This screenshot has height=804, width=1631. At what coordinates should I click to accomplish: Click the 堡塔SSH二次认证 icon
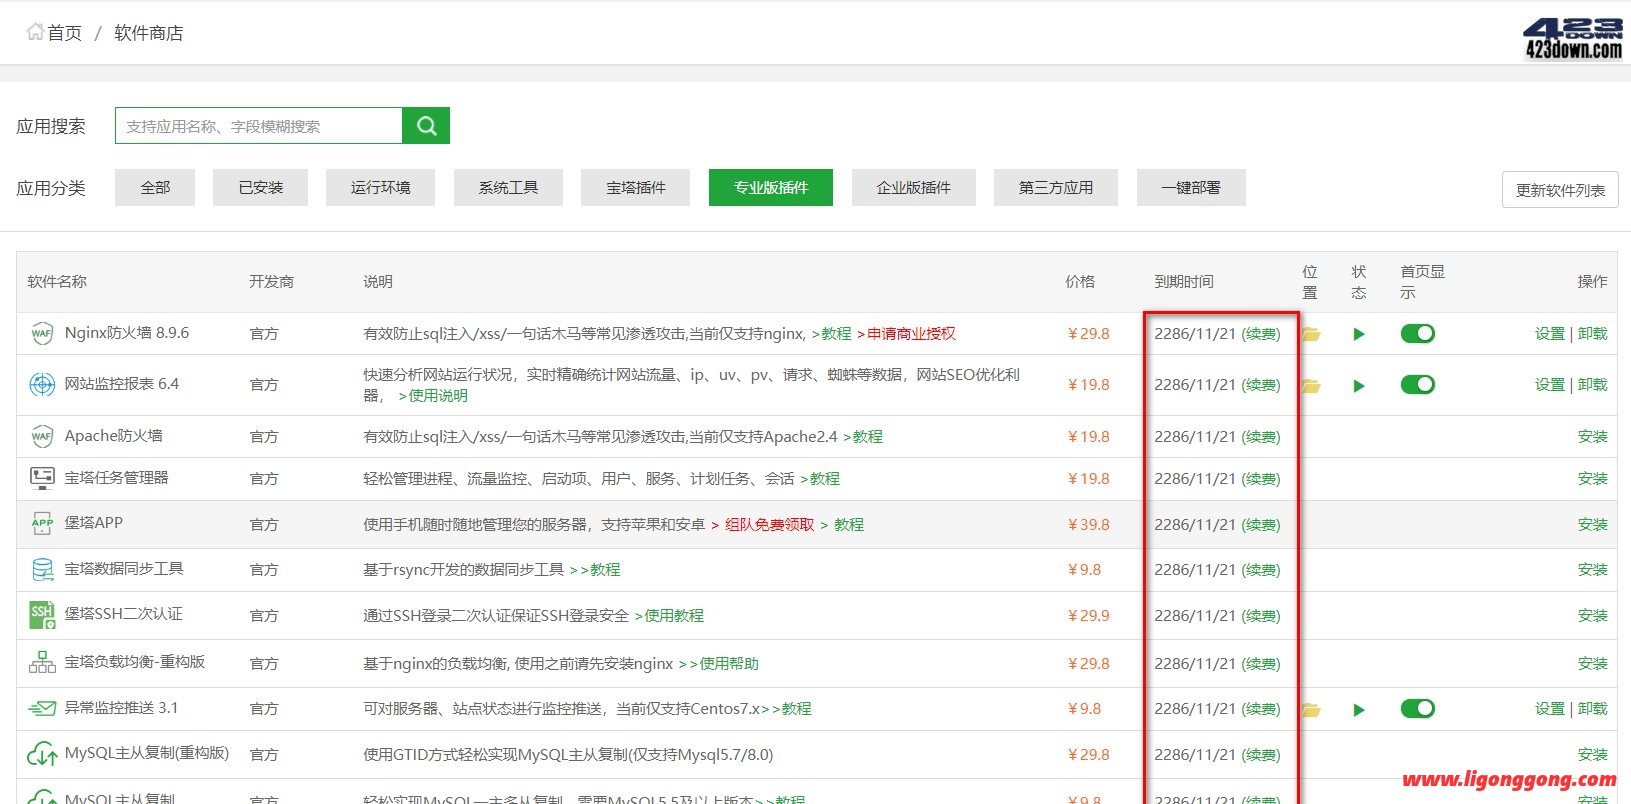(42, 615)
